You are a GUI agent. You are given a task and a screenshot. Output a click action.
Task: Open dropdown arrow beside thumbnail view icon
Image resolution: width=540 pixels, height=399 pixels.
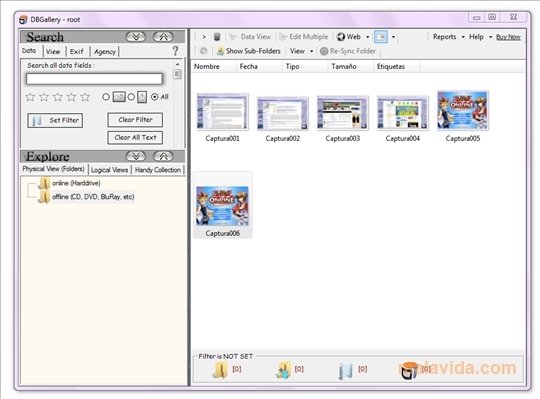click(393, 37)
